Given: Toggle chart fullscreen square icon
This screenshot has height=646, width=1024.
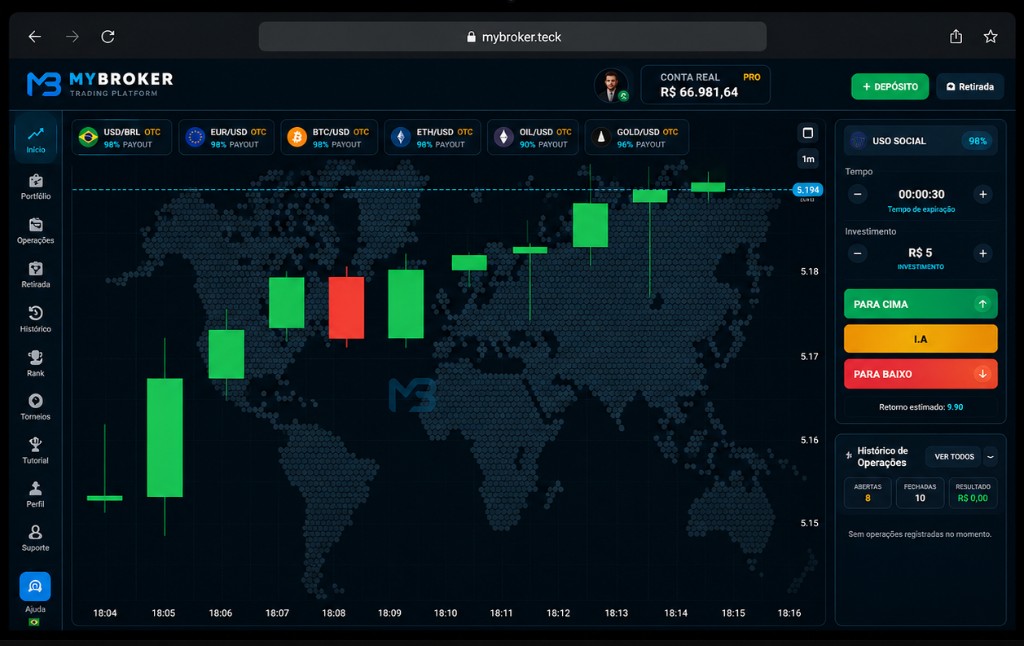Looking at the screenshot, I should tap(808, 133).
